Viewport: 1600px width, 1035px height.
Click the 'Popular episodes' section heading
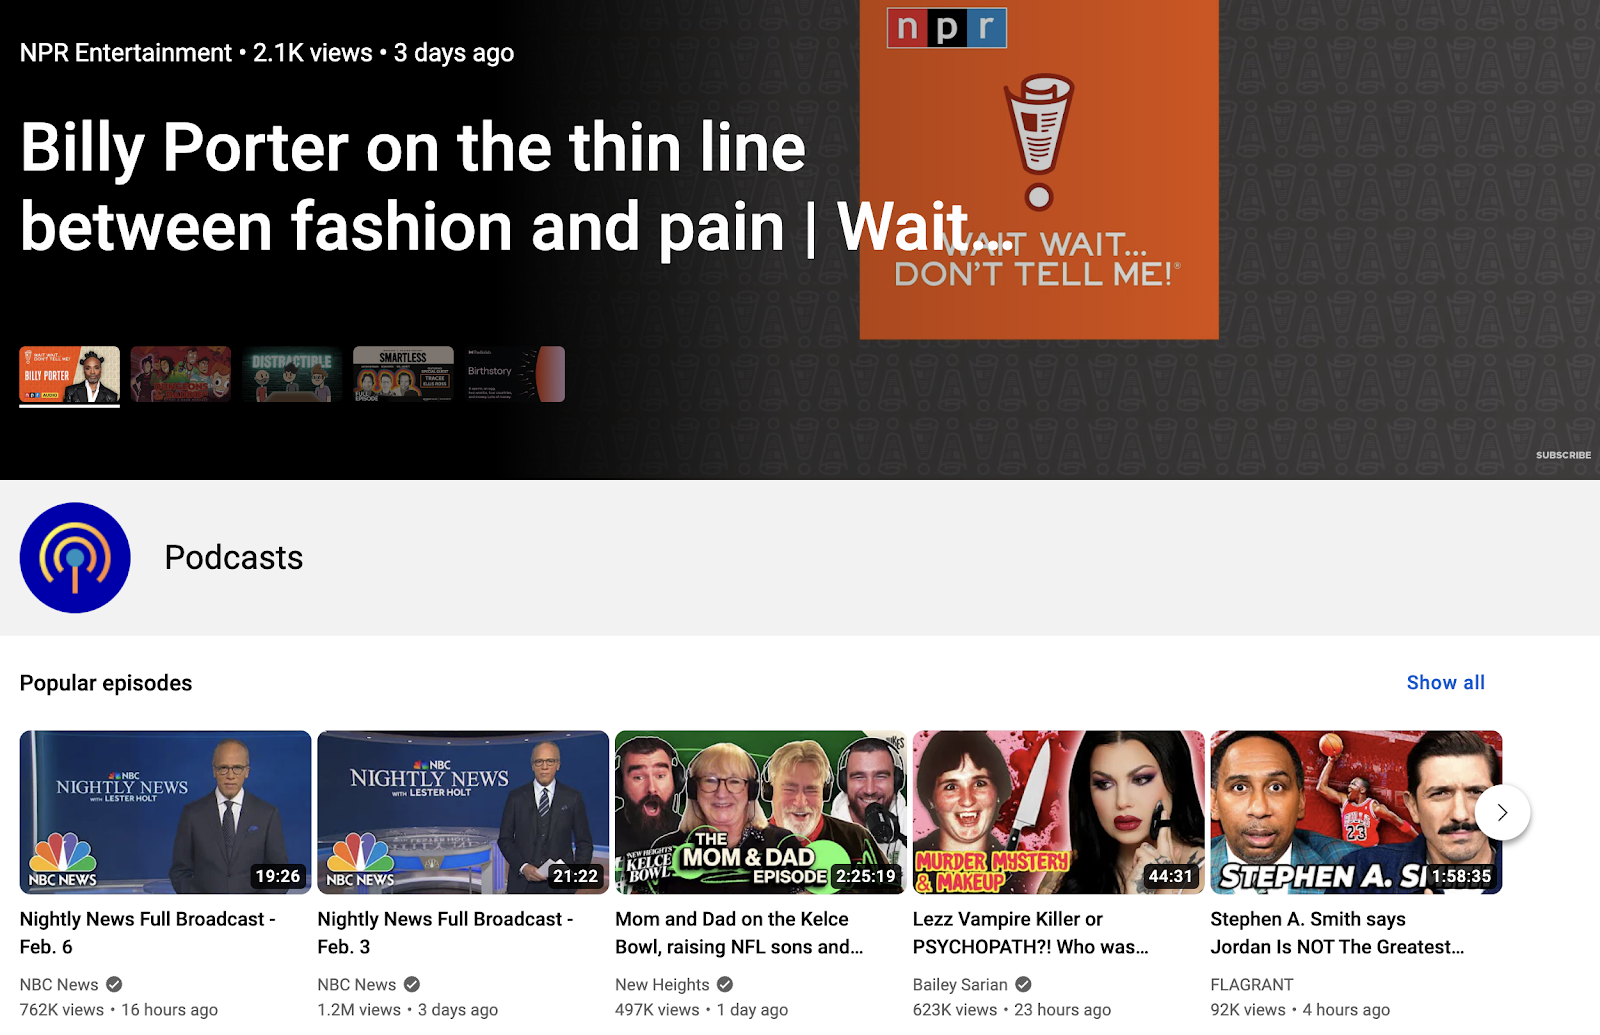coord(106,683)
